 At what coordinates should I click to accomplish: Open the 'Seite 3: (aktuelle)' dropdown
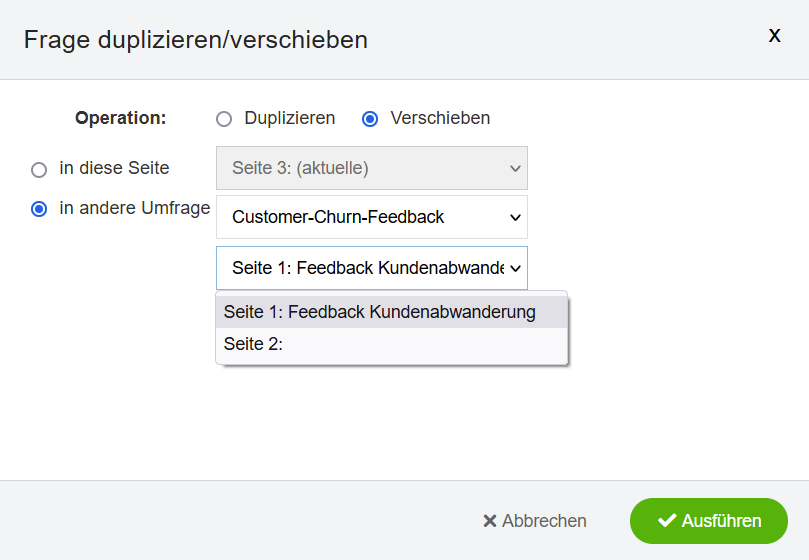tap(371, 168)
